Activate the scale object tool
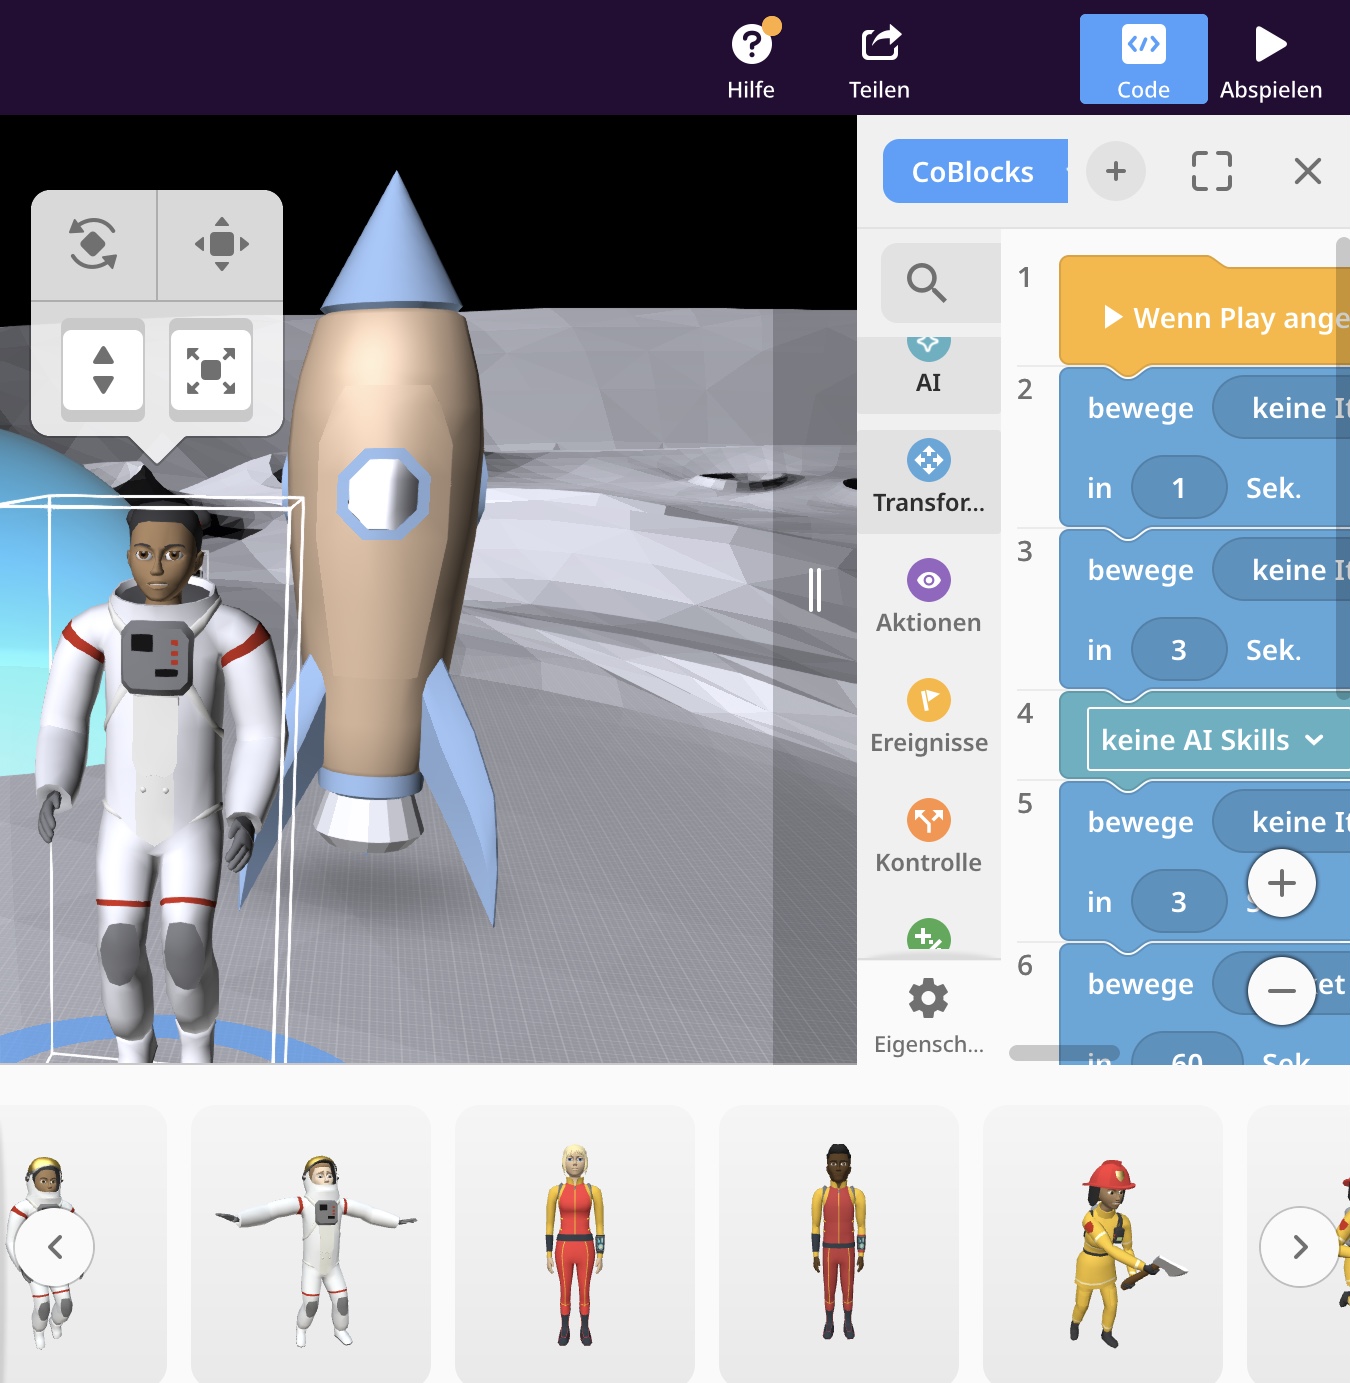Viewport: 1350px width, 1383px height. [x=211, y=370]
